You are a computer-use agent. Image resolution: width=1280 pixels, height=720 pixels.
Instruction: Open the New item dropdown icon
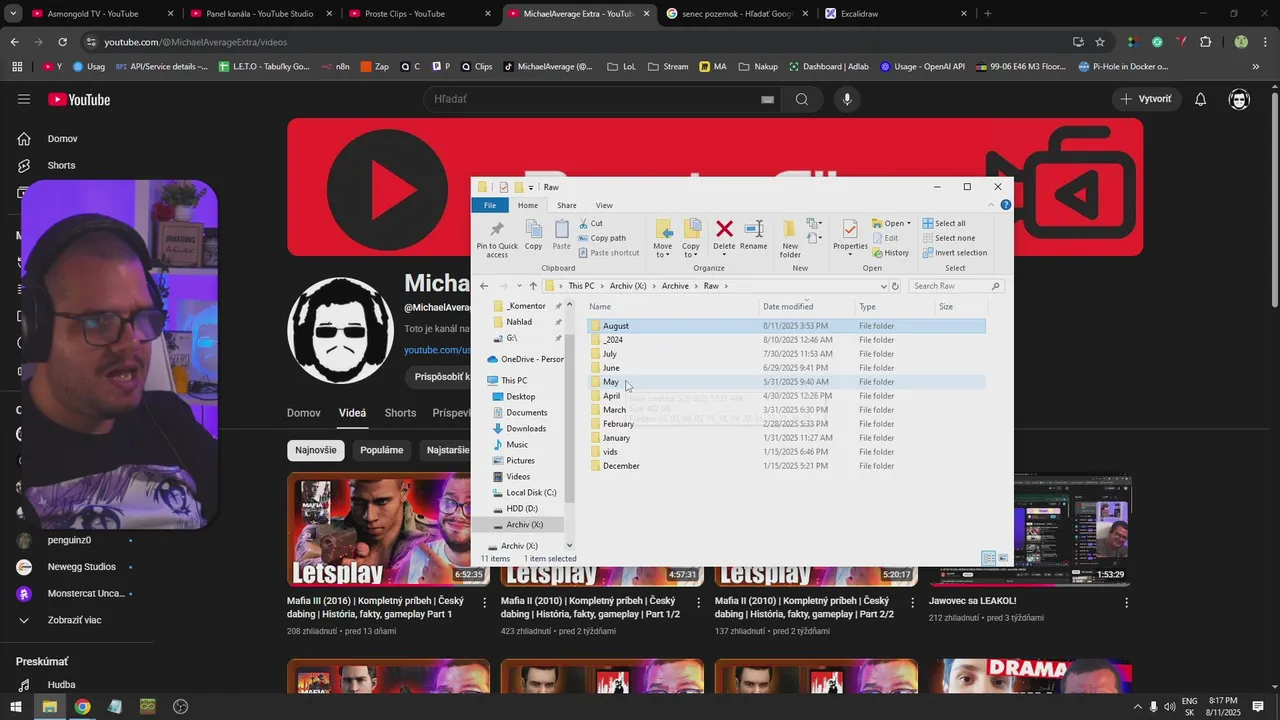pyautogui.click(x=814, y=224)
